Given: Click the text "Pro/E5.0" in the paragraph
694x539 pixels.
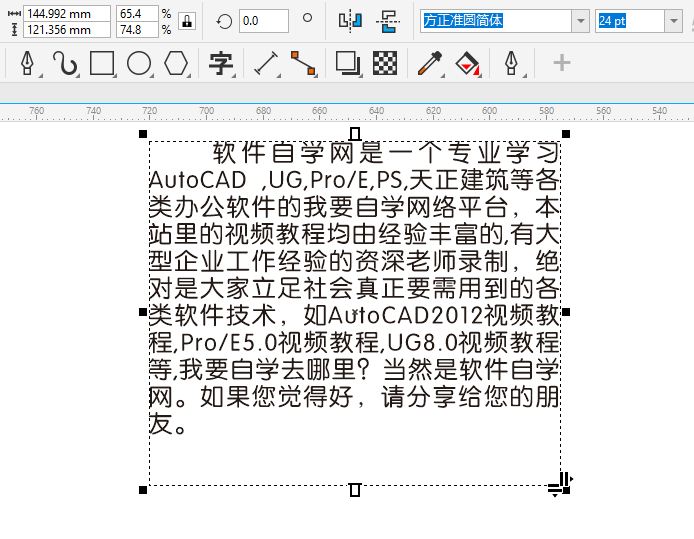Looking at the screenshot, I should (229, 343).
